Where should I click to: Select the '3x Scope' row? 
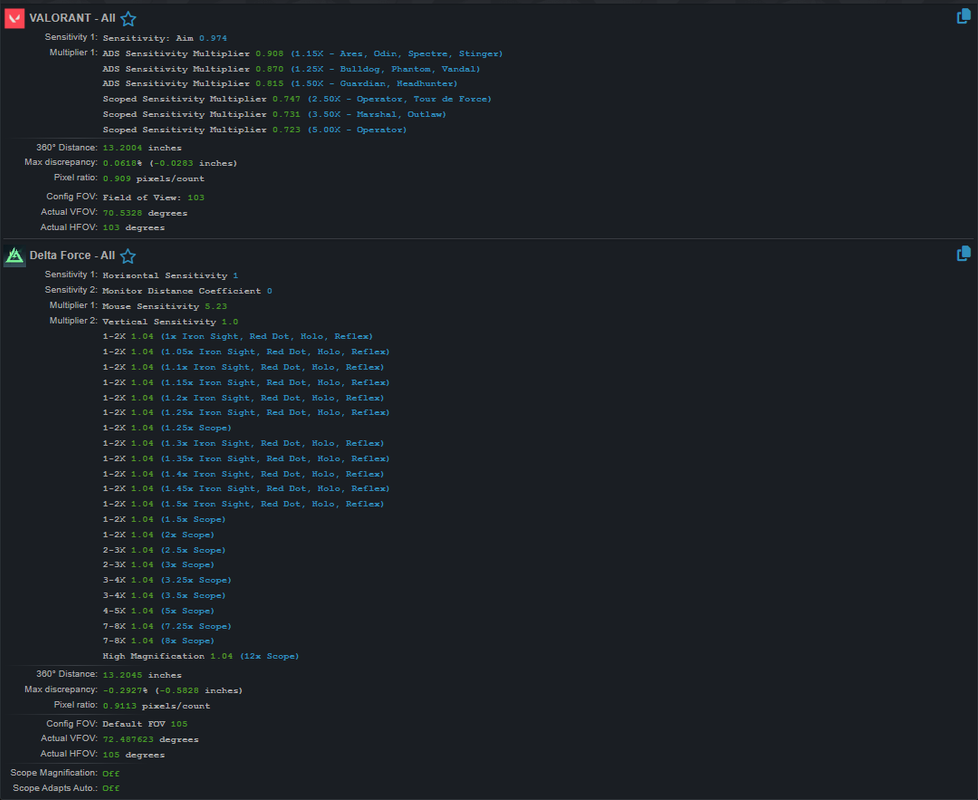158,565
